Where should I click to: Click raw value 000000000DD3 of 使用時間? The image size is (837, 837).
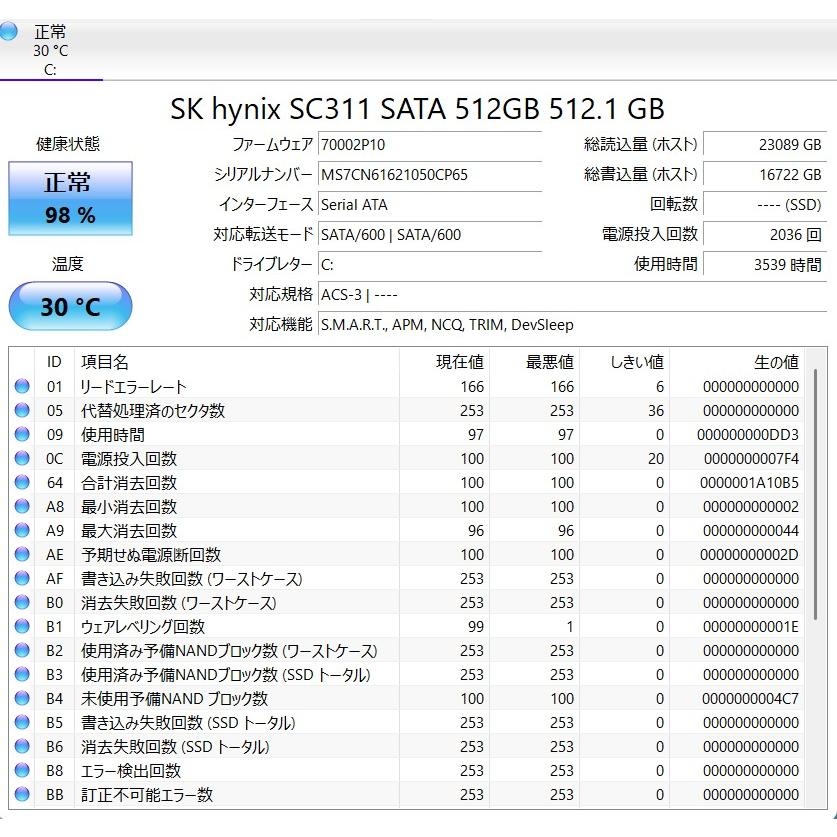click(x=748, y=435)
